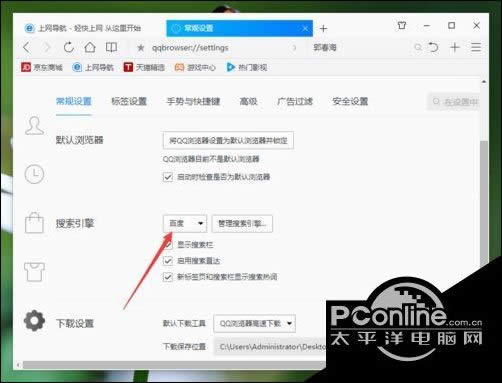Switch to the 上网导航 browser tab
The image size is (502, 383).
tap(83, 28)
